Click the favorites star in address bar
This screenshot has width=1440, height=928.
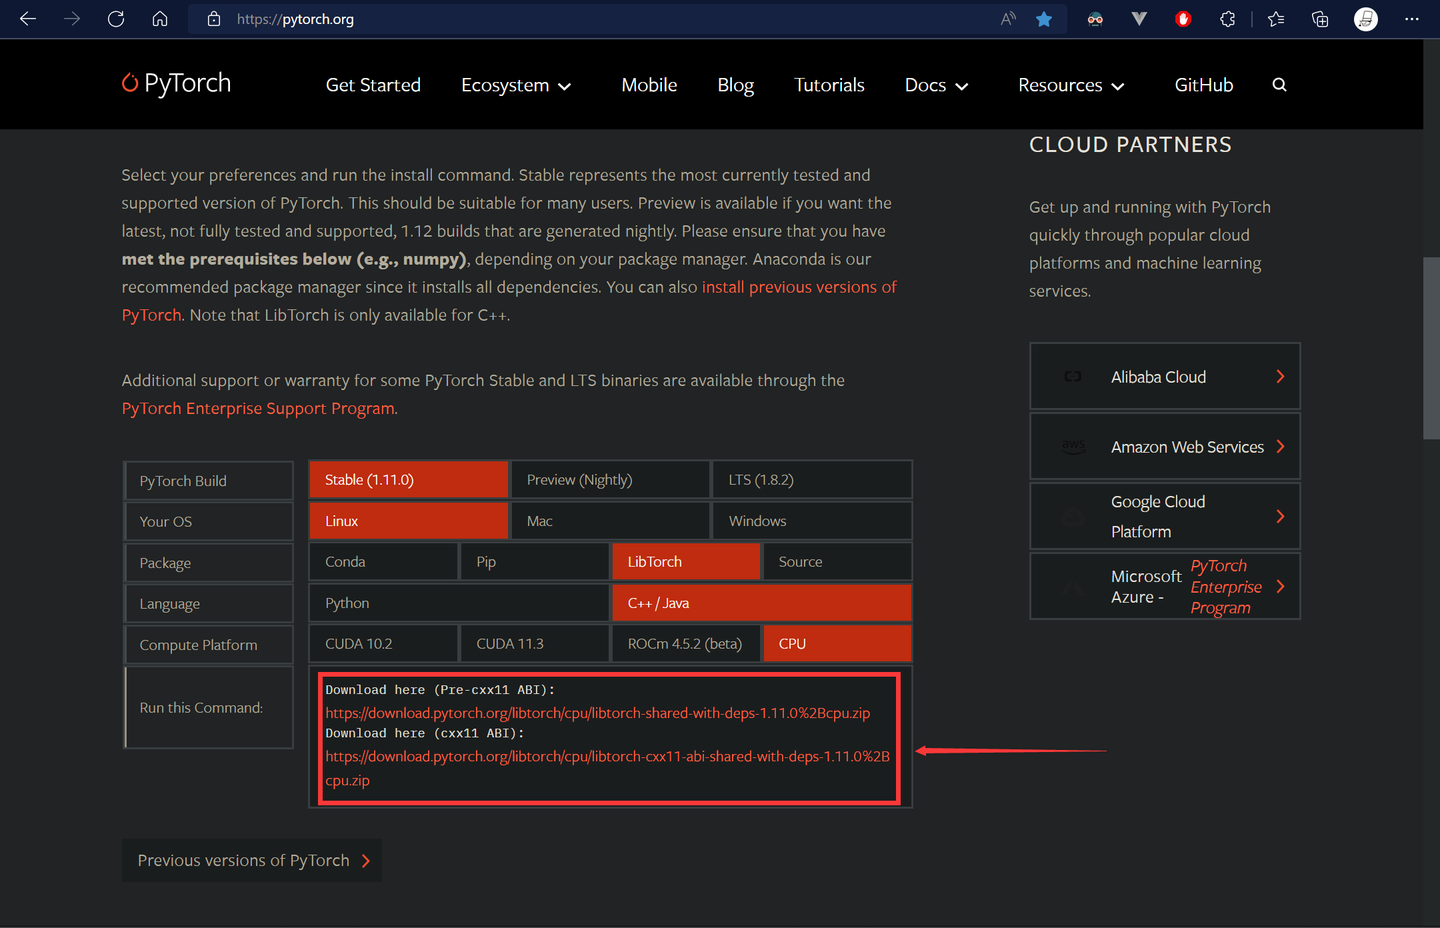click(1044, 19)
